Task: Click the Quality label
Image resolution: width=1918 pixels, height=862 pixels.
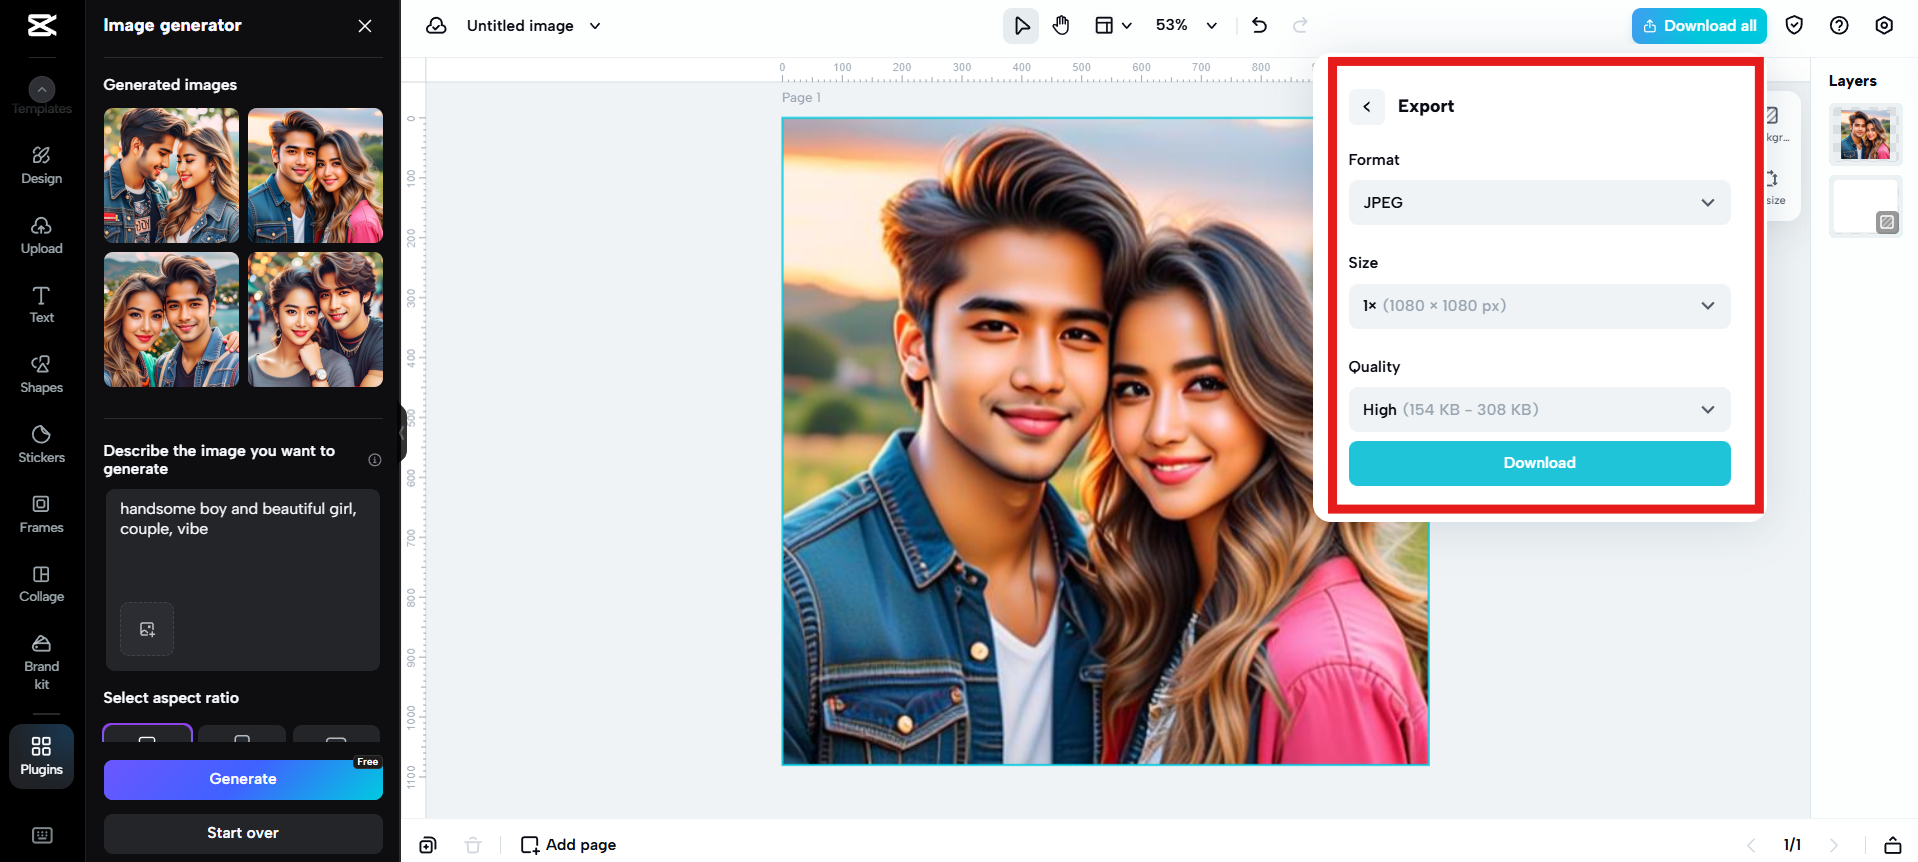Action: [x=1374, y=367]
